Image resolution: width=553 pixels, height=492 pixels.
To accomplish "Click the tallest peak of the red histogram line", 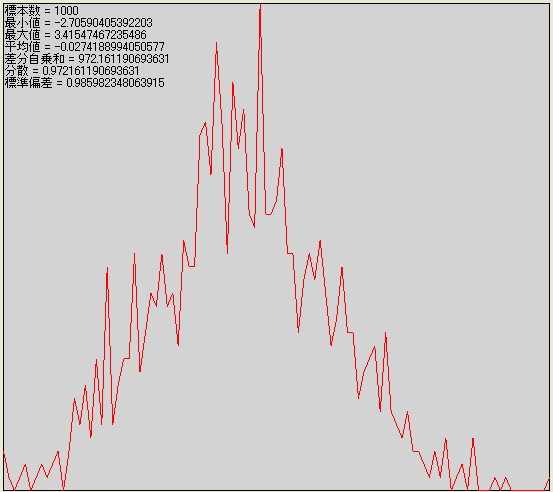I will 260,6.
